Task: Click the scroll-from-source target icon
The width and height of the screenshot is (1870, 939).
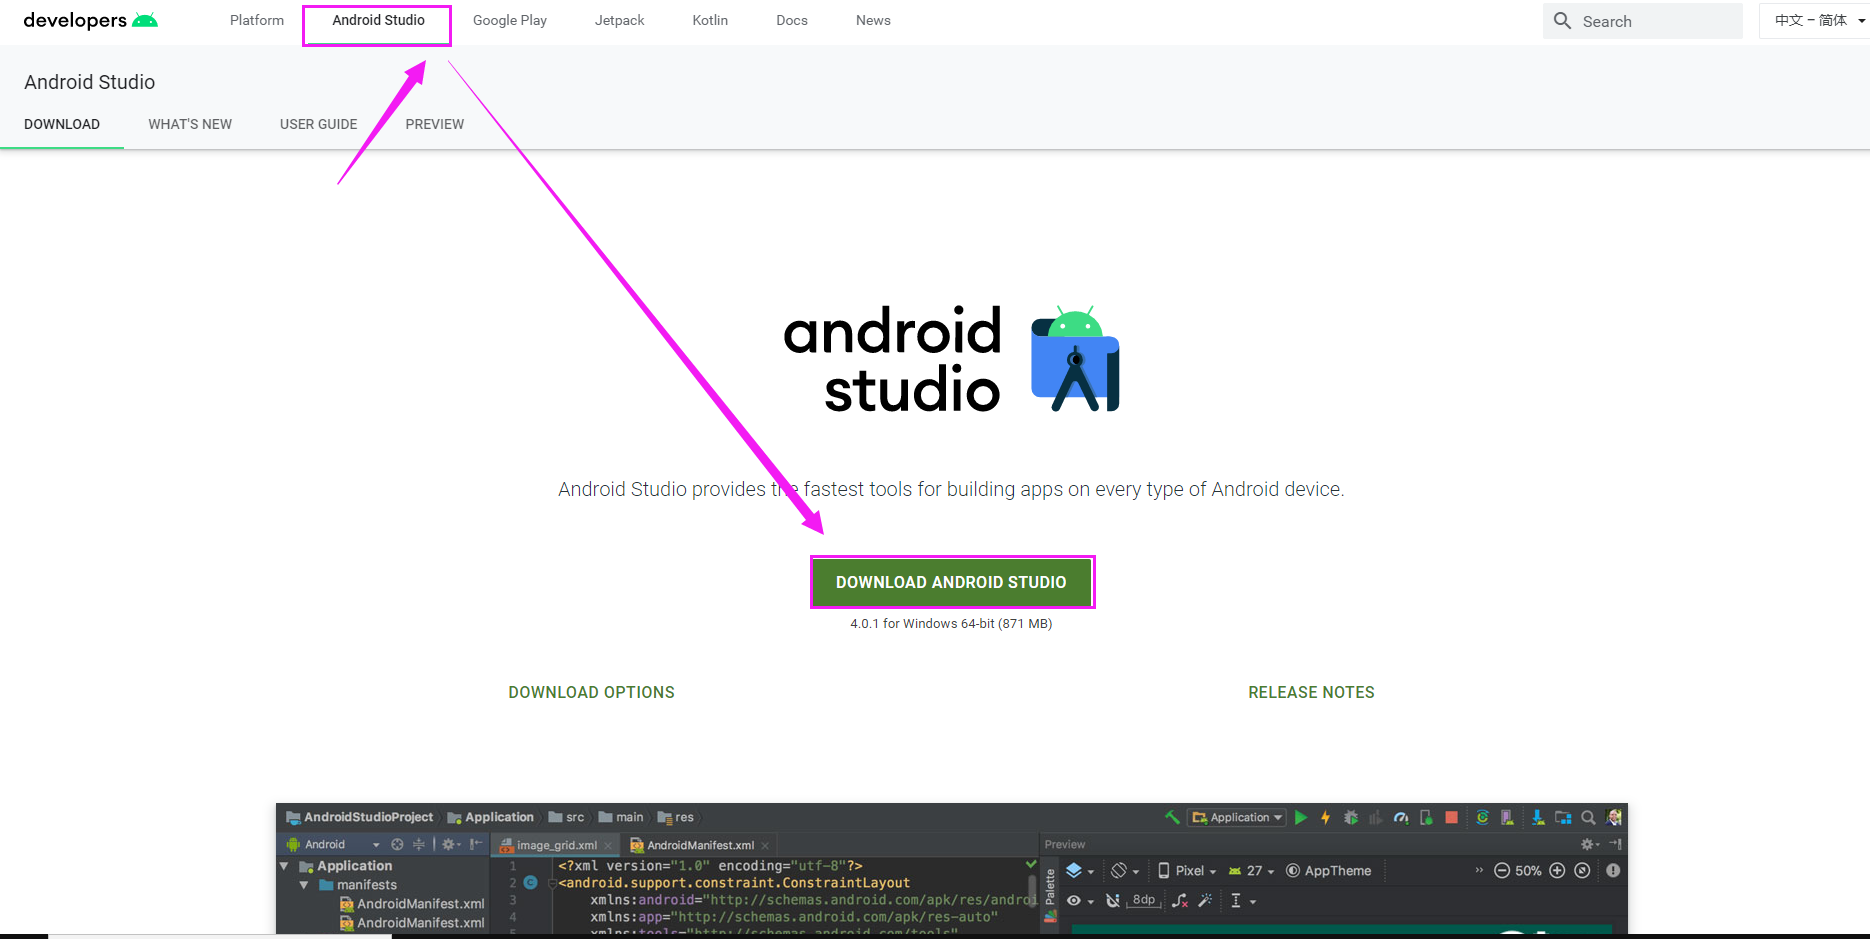Action: 397,844
